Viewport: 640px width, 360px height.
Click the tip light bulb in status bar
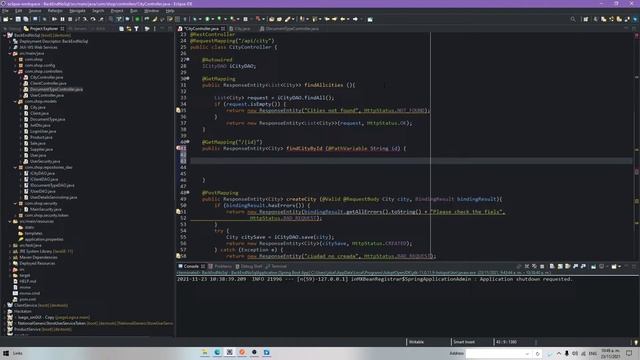coord(636,342)
